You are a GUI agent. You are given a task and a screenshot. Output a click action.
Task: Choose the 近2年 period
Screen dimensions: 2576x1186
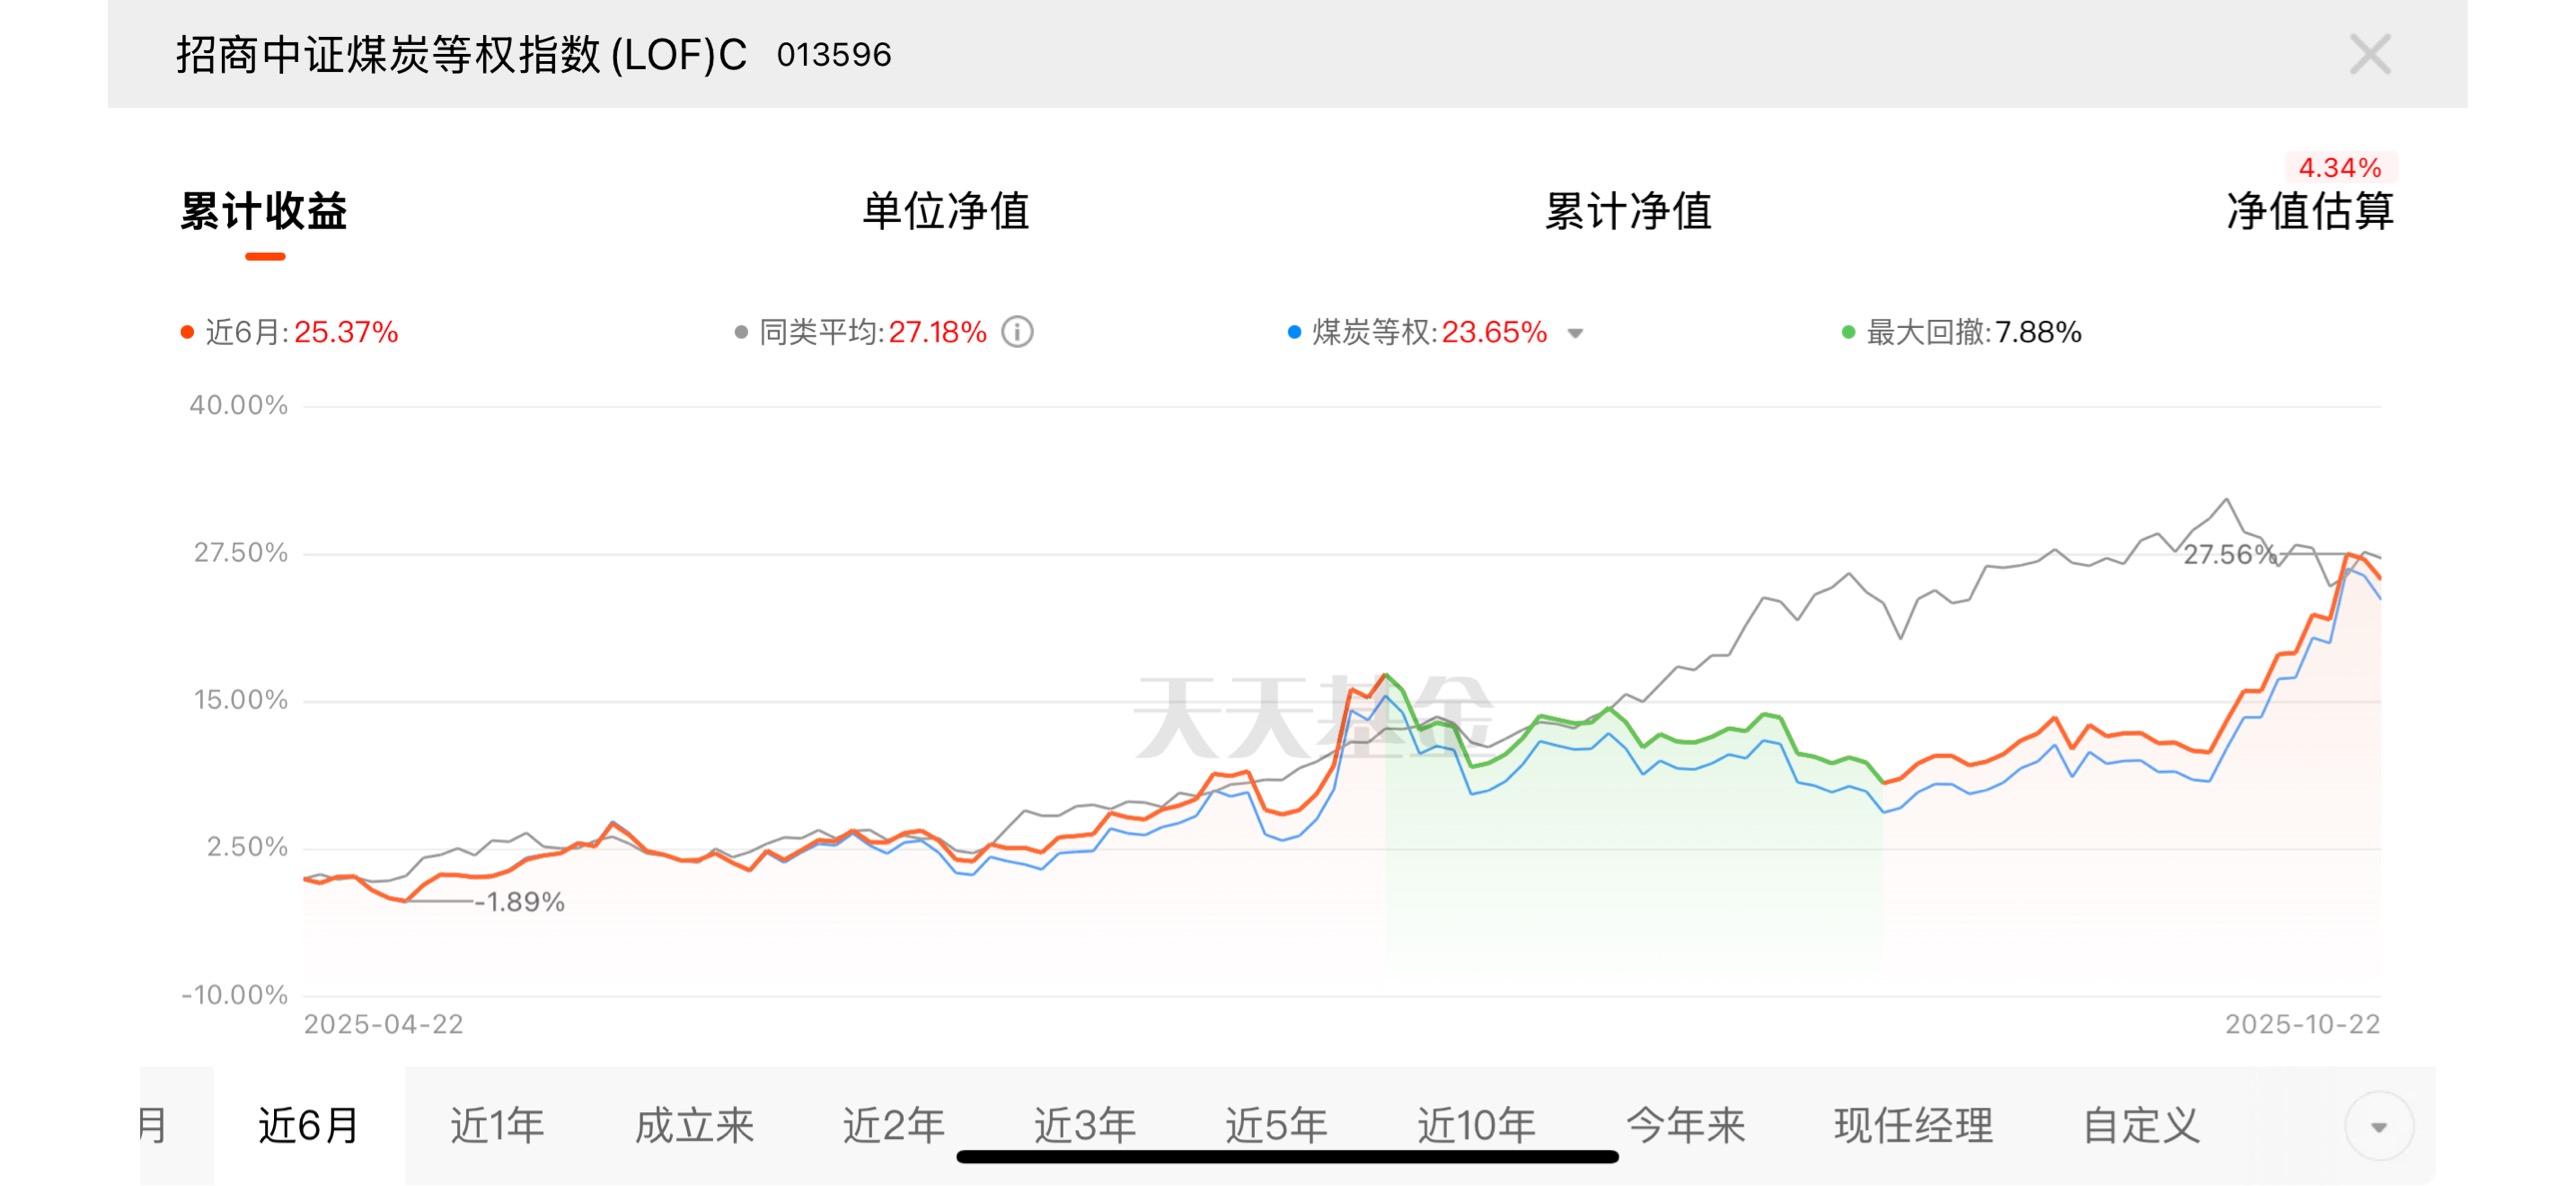(893, 1126)
